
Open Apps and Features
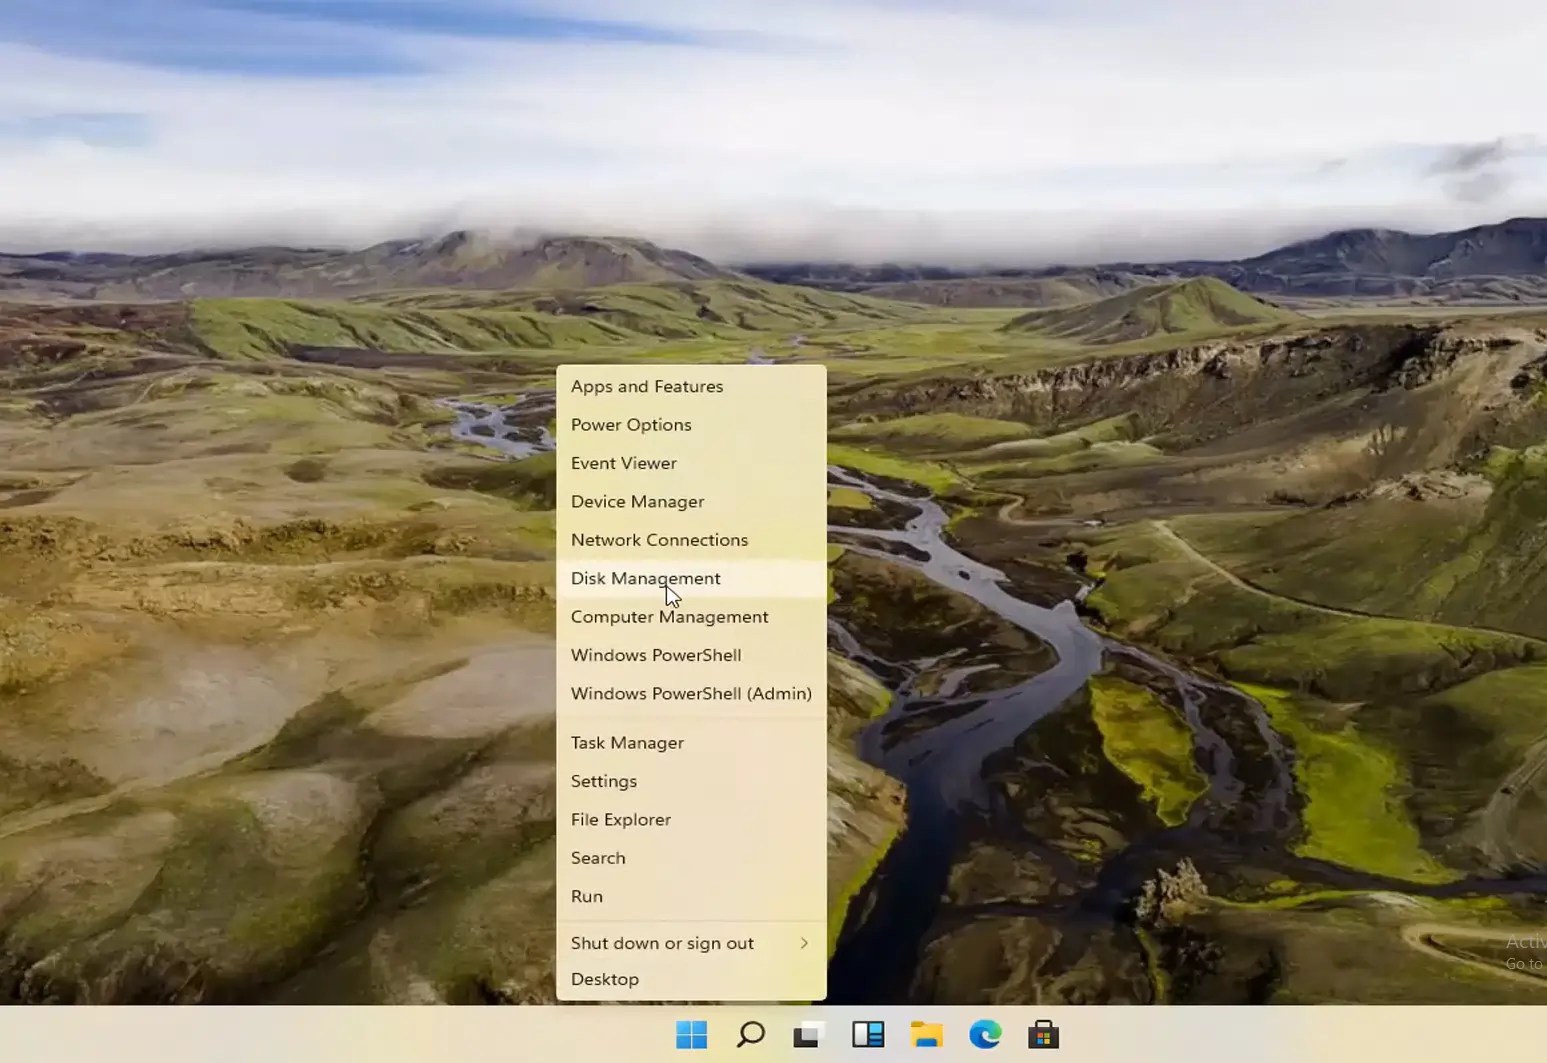(647, 386)
